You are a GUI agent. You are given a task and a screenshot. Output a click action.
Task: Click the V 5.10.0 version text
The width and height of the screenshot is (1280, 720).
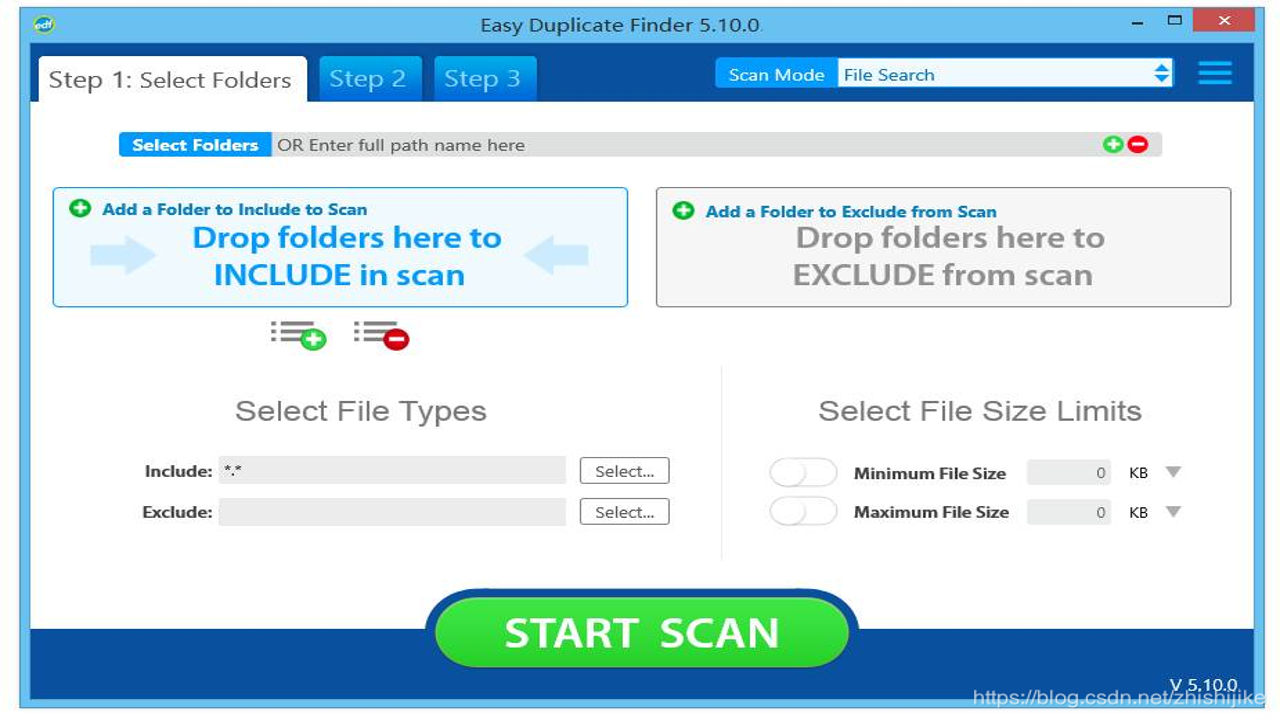(x=1204, y=685)
